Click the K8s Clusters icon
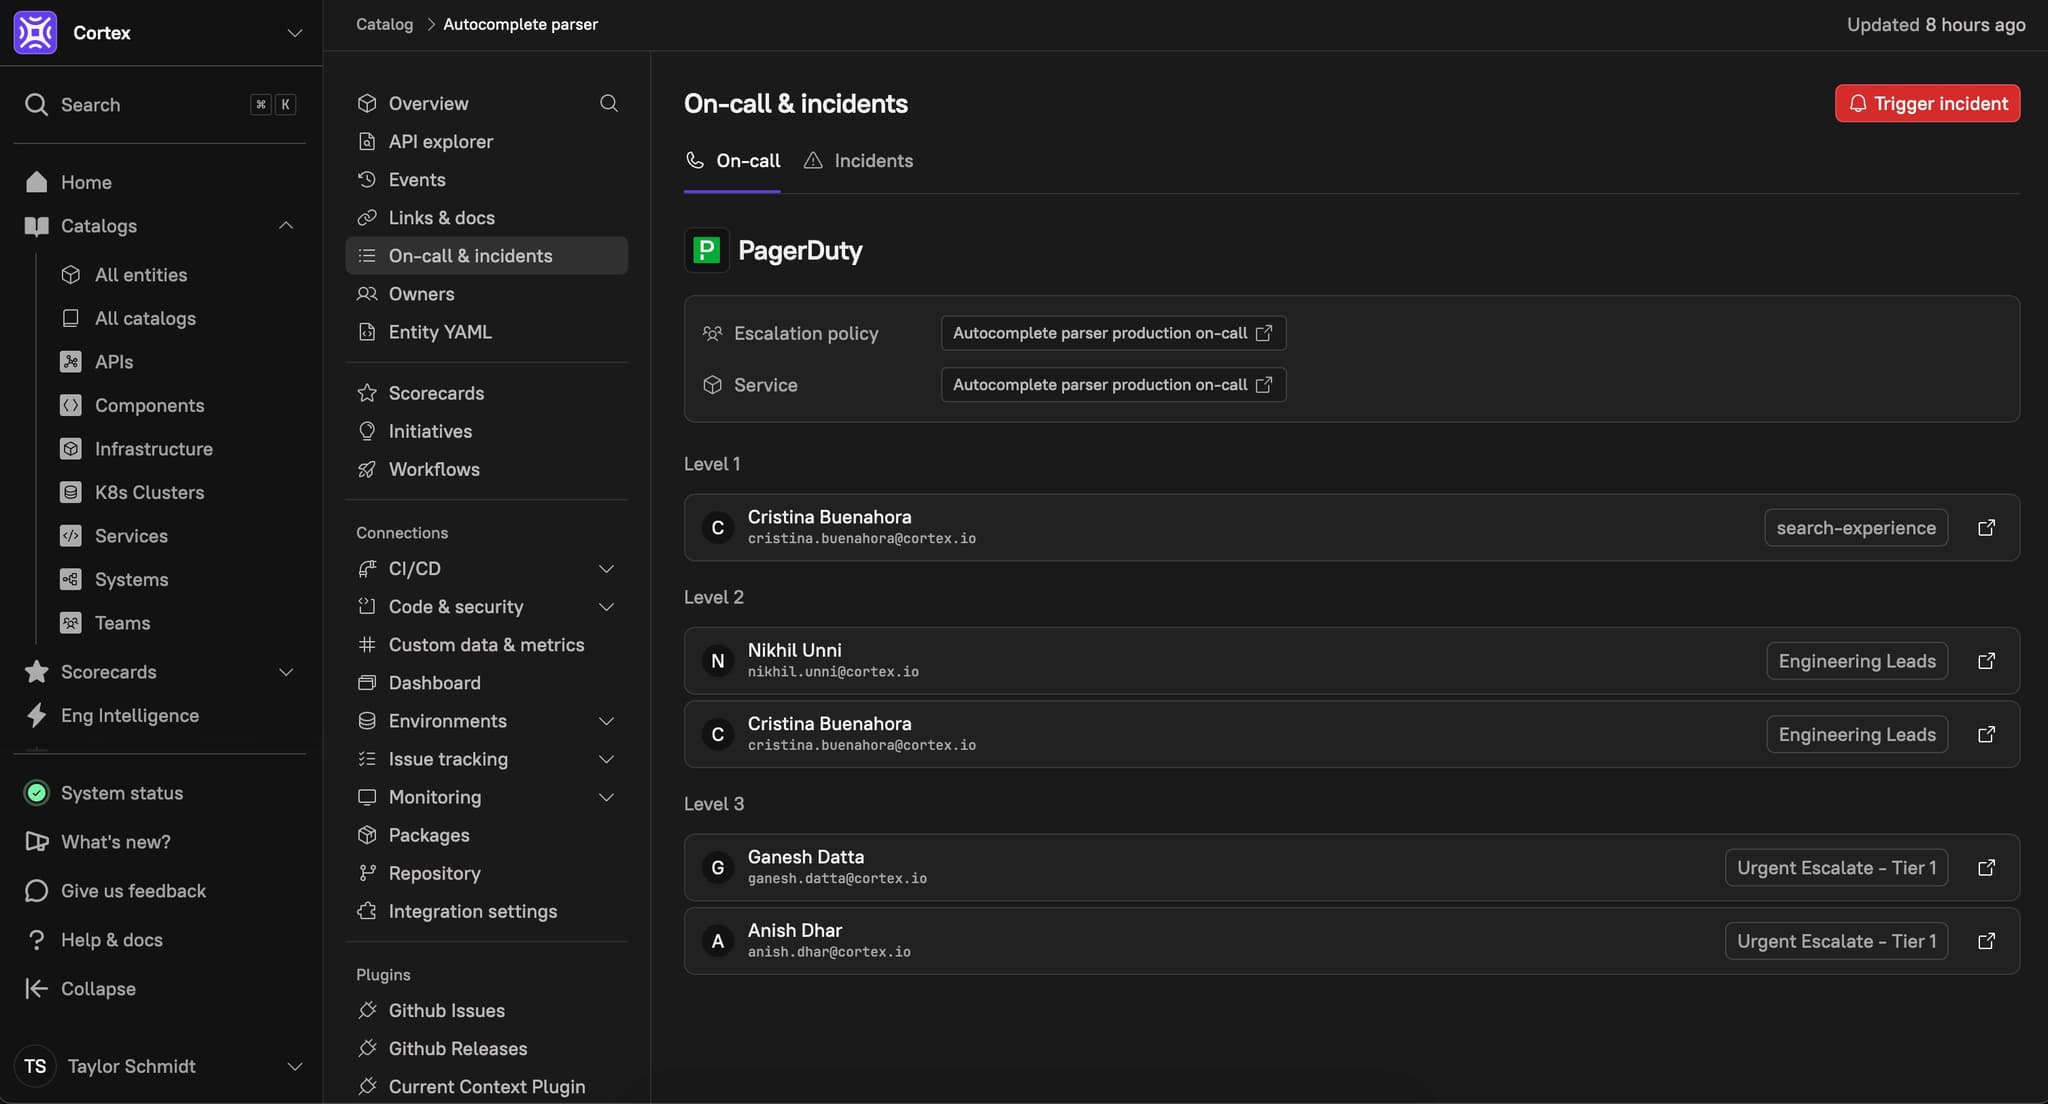The height and width of the screenshot is (1104, 2048). coord(70,492)
